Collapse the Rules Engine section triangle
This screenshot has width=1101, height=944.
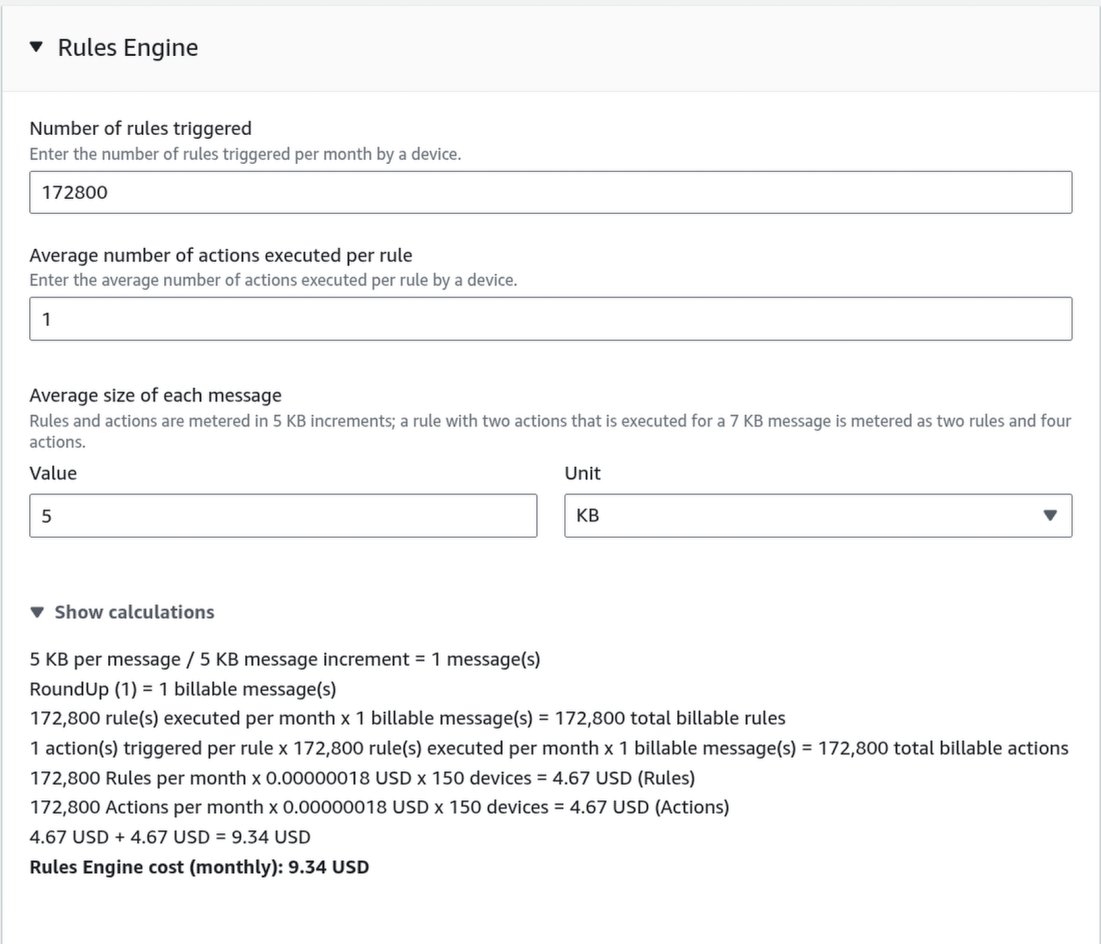click(x=37, y=48)
